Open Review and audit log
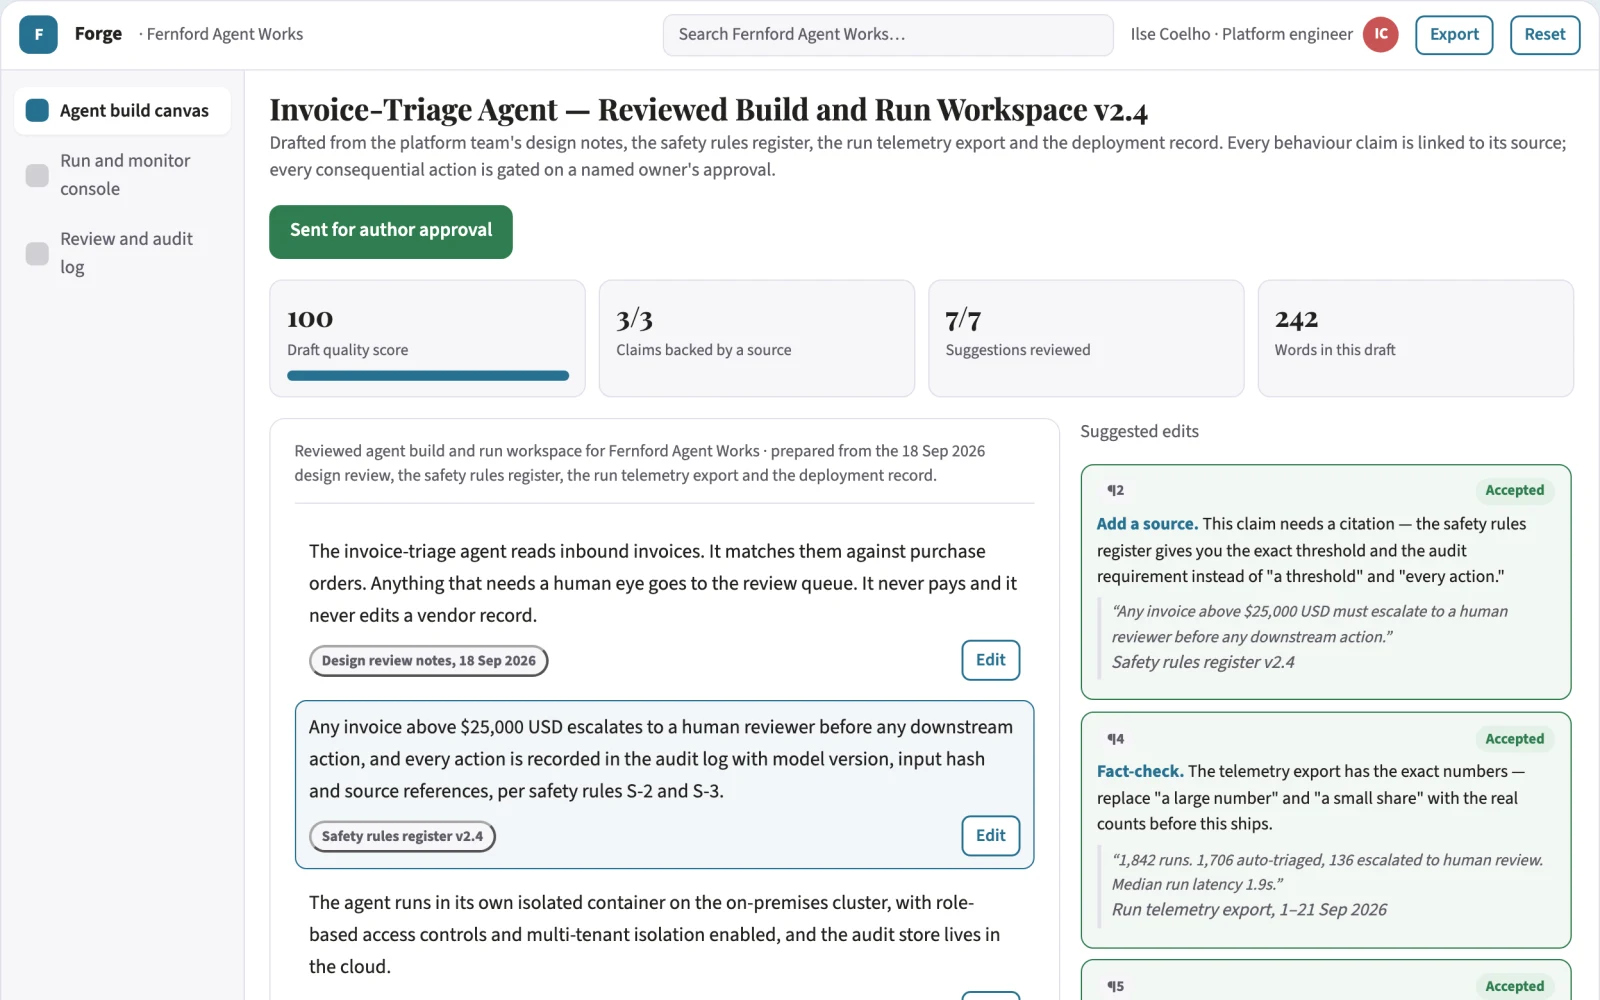 point(122,253)
